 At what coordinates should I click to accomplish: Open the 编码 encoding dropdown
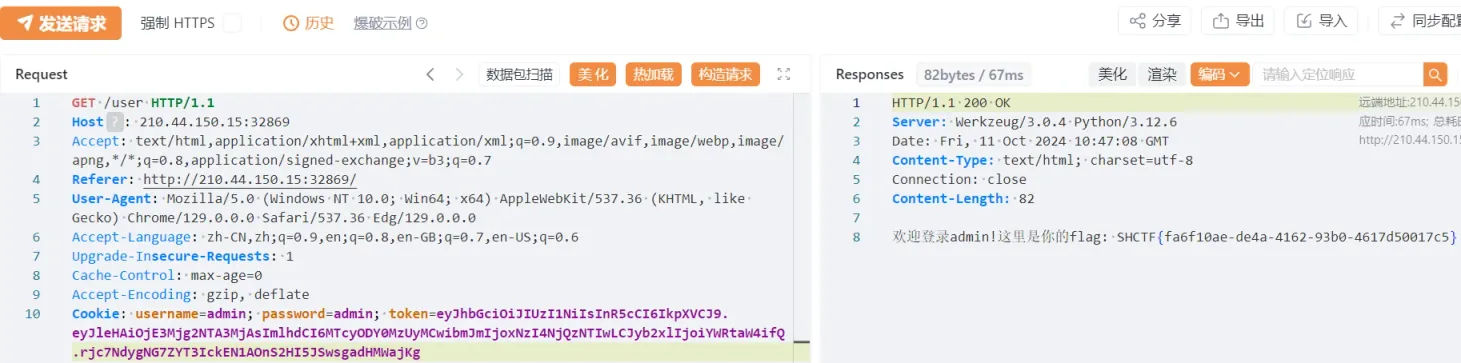1220,74
